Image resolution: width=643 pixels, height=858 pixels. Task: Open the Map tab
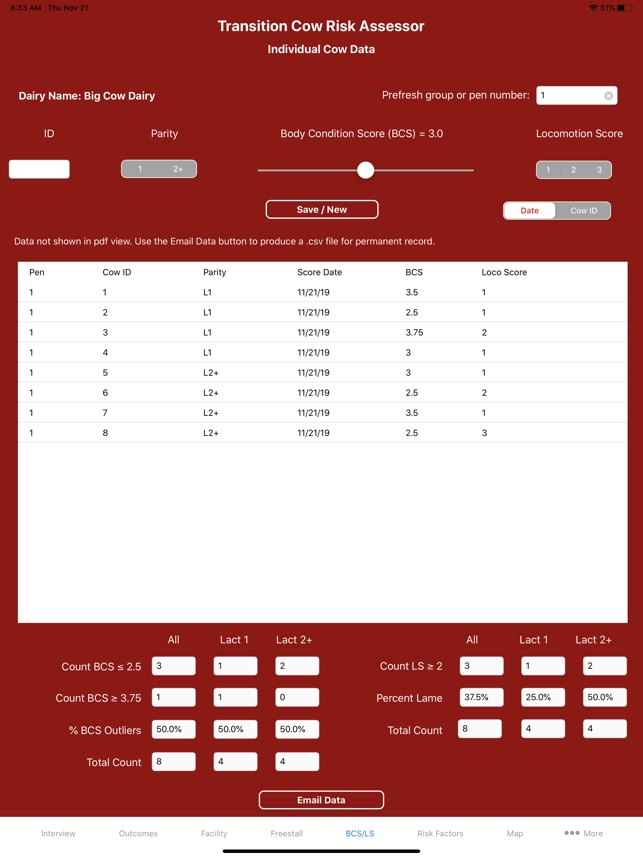pos(514,833)
